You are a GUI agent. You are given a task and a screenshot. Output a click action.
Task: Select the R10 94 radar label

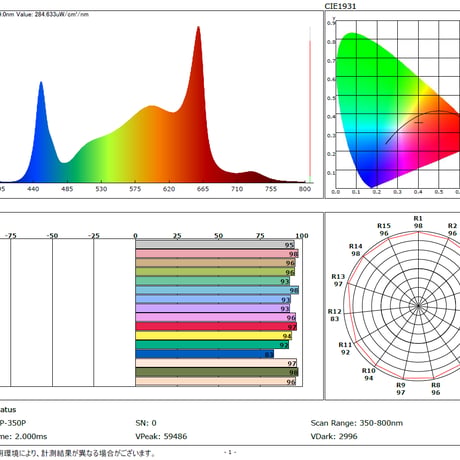(369, 374)
